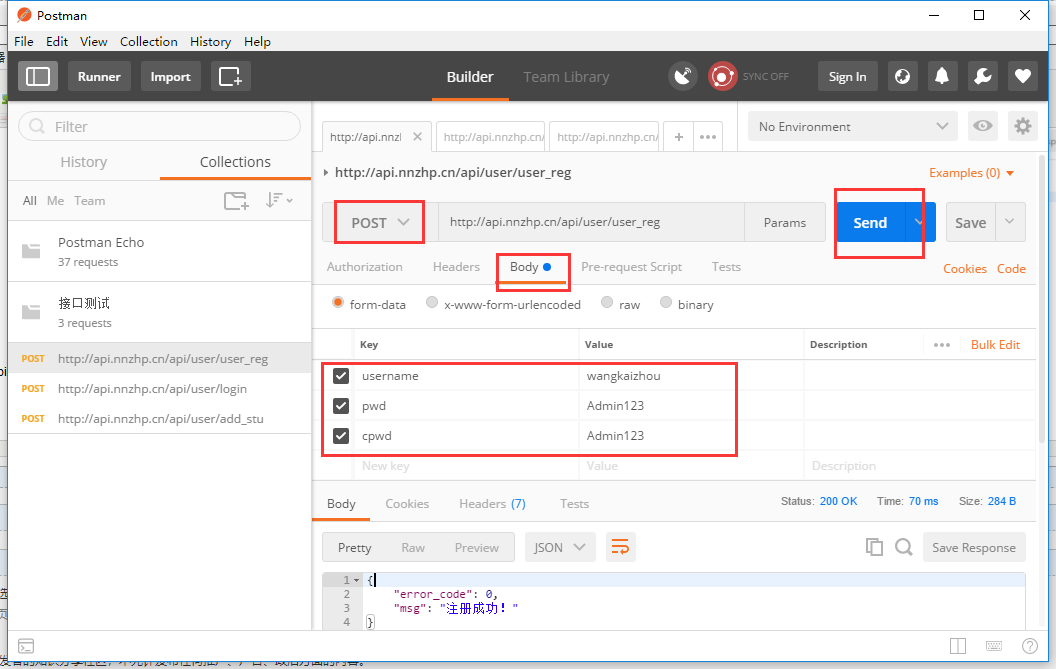Open tab options ellipsis menu
1056x669 pixels.
[x=708, y=137]
